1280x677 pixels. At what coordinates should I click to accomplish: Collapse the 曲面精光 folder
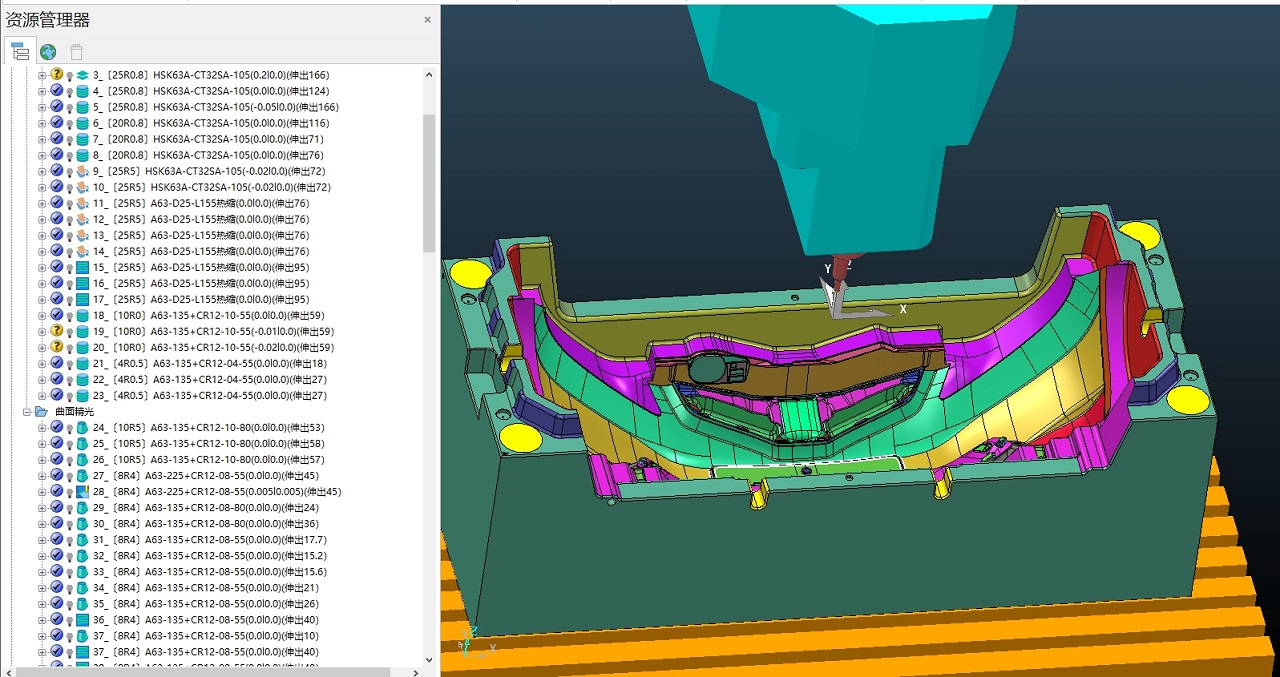(x=28, y=411)
